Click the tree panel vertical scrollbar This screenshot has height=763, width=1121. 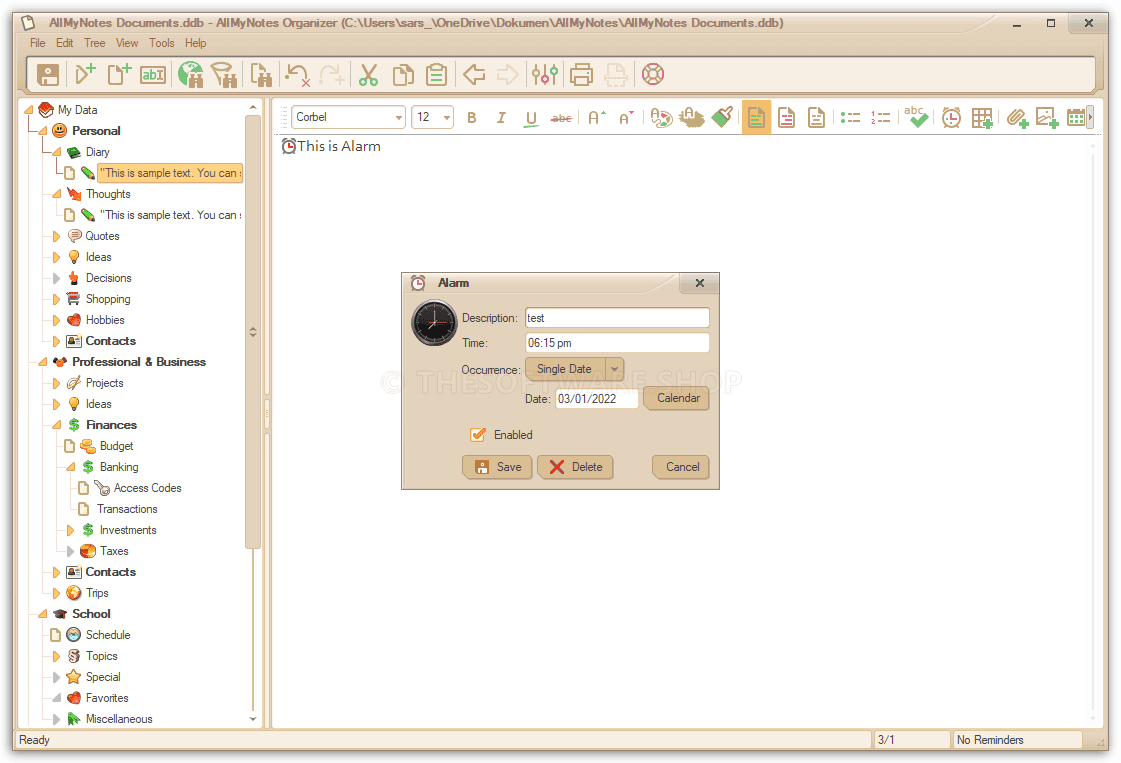tap(252, 331)
